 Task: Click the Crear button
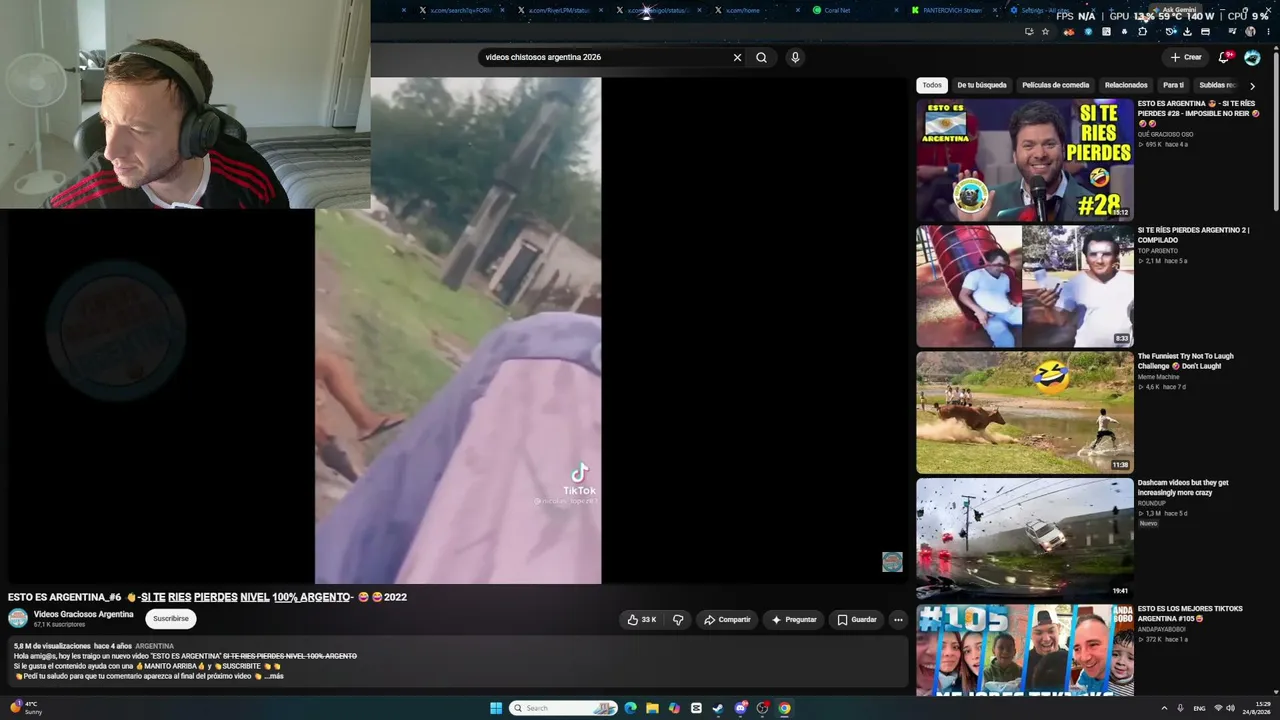[1186, 57]
